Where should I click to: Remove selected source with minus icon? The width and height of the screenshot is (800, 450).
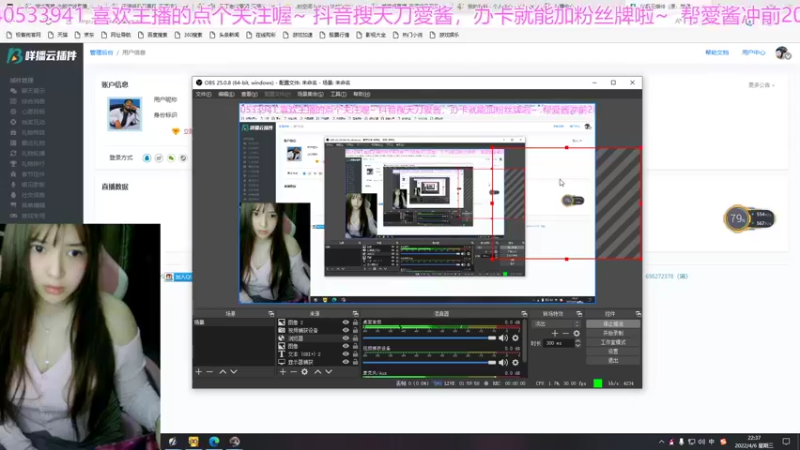pos(293,372)
